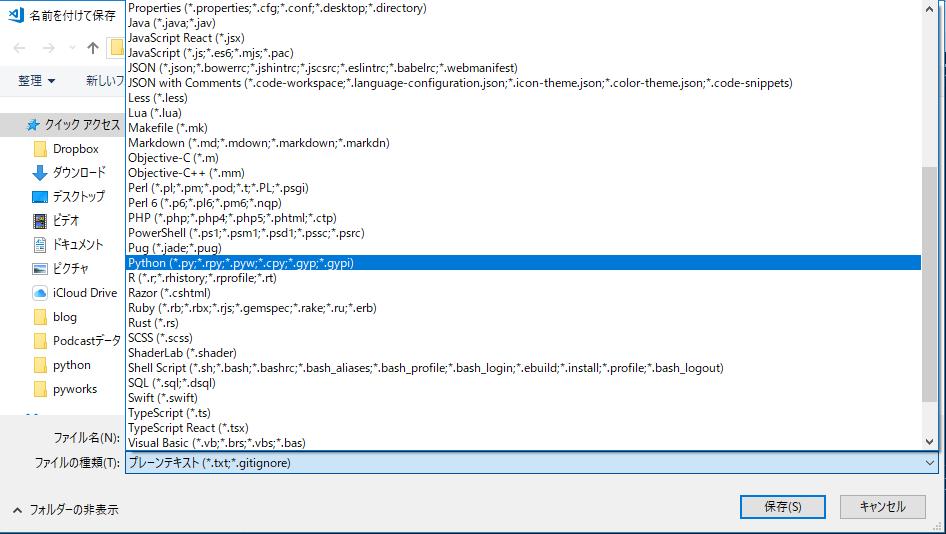The height and width of the screenshot is (534, 946).
Task: Click the Dropbox folder icon
Action: [40, 149]
